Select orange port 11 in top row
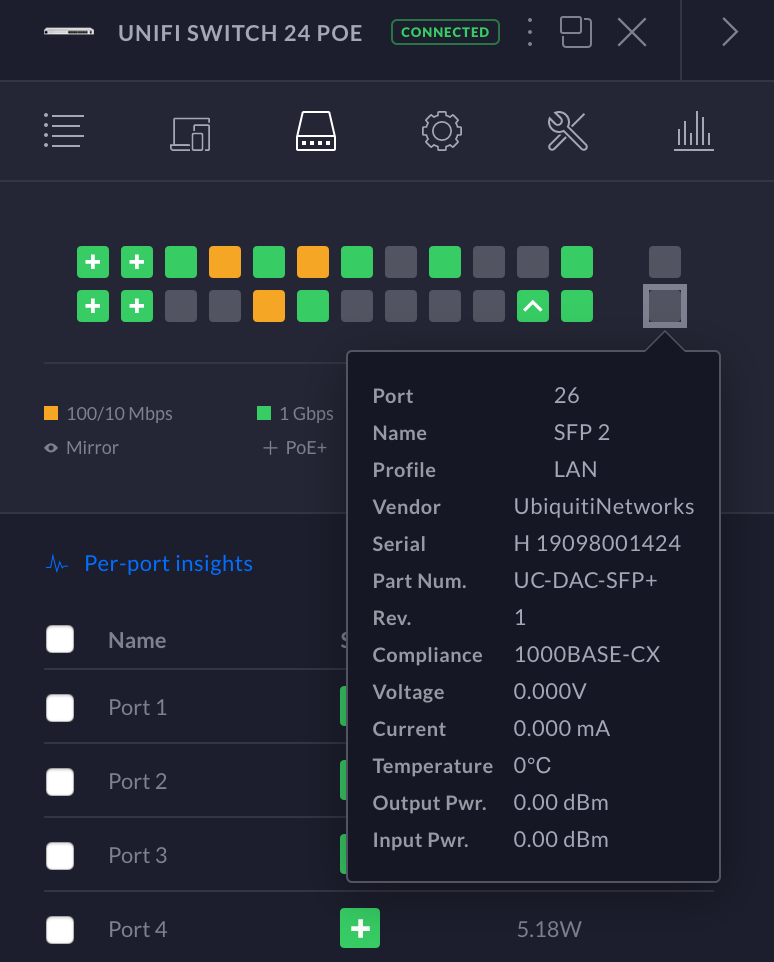774x962 pixels. pyautogui.click(x=313, y=262)
